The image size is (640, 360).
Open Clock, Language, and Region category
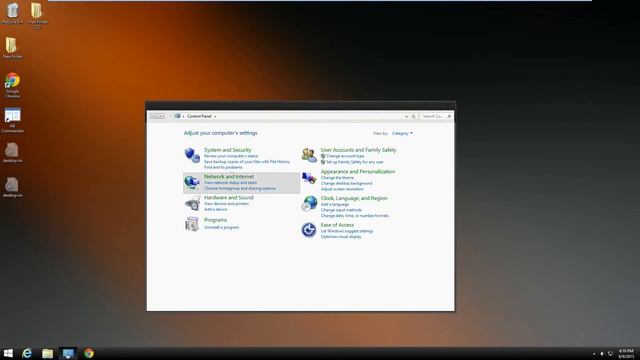pos(354,198)
